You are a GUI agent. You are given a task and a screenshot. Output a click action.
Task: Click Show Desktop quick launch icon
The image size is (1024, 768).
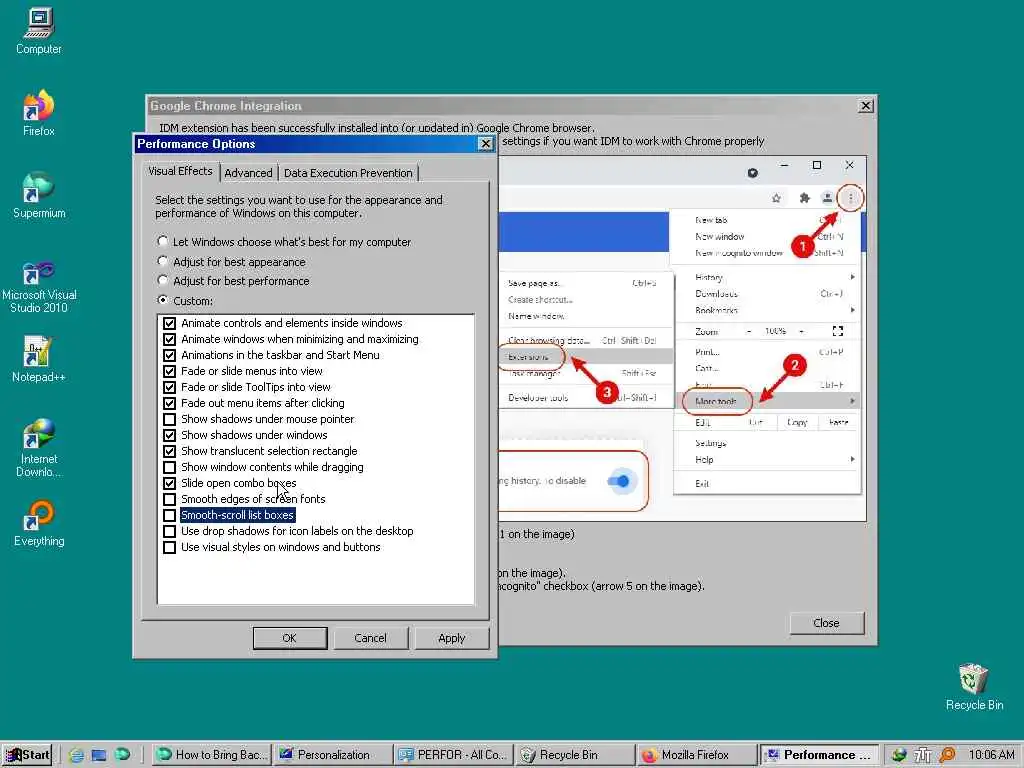pyautogui.click(x=99, y=756)
